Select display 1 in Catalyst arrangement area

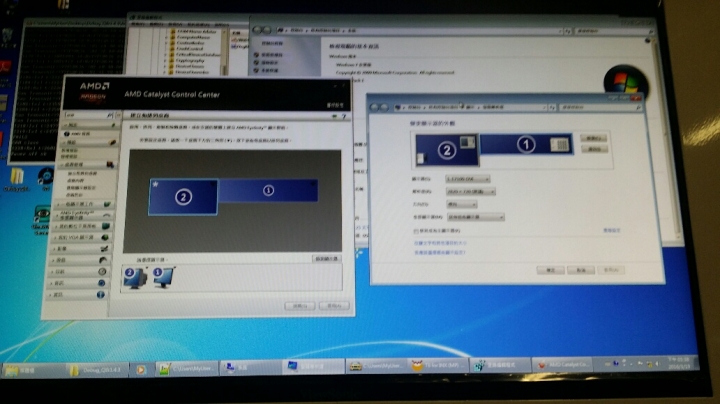click(268, 190)
